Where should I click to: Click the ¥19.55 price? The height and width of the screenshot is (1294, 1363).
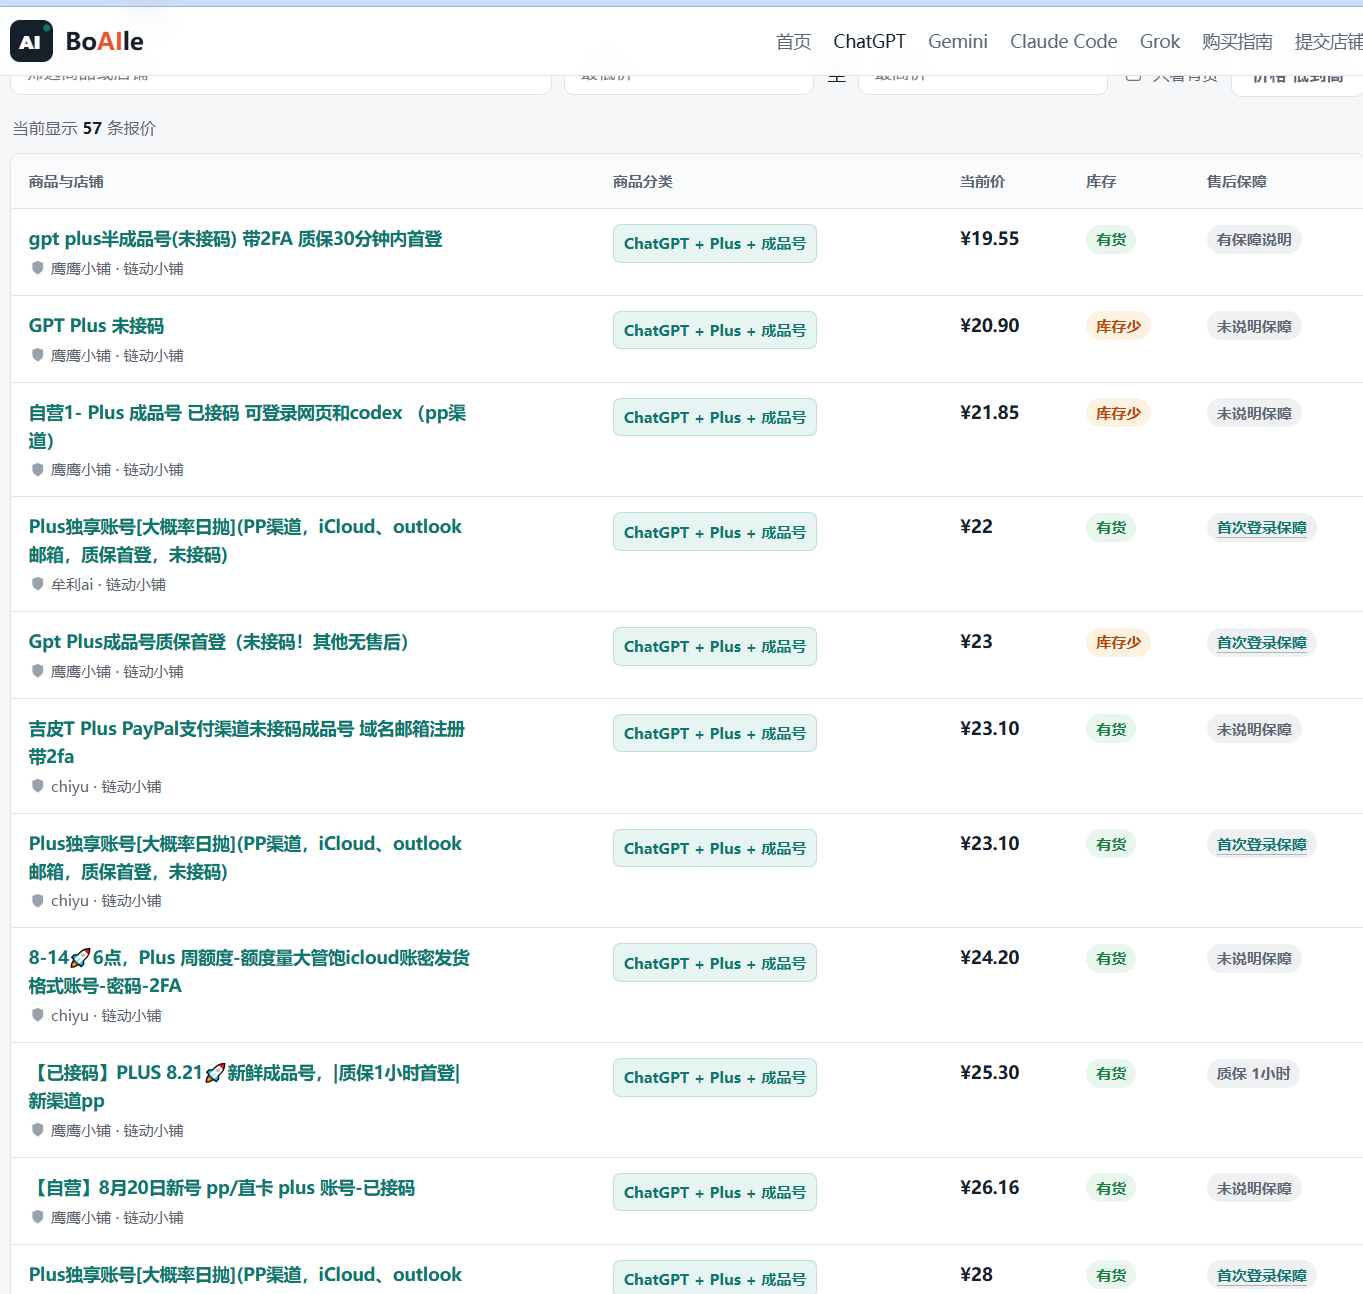[x=989, y=239]
